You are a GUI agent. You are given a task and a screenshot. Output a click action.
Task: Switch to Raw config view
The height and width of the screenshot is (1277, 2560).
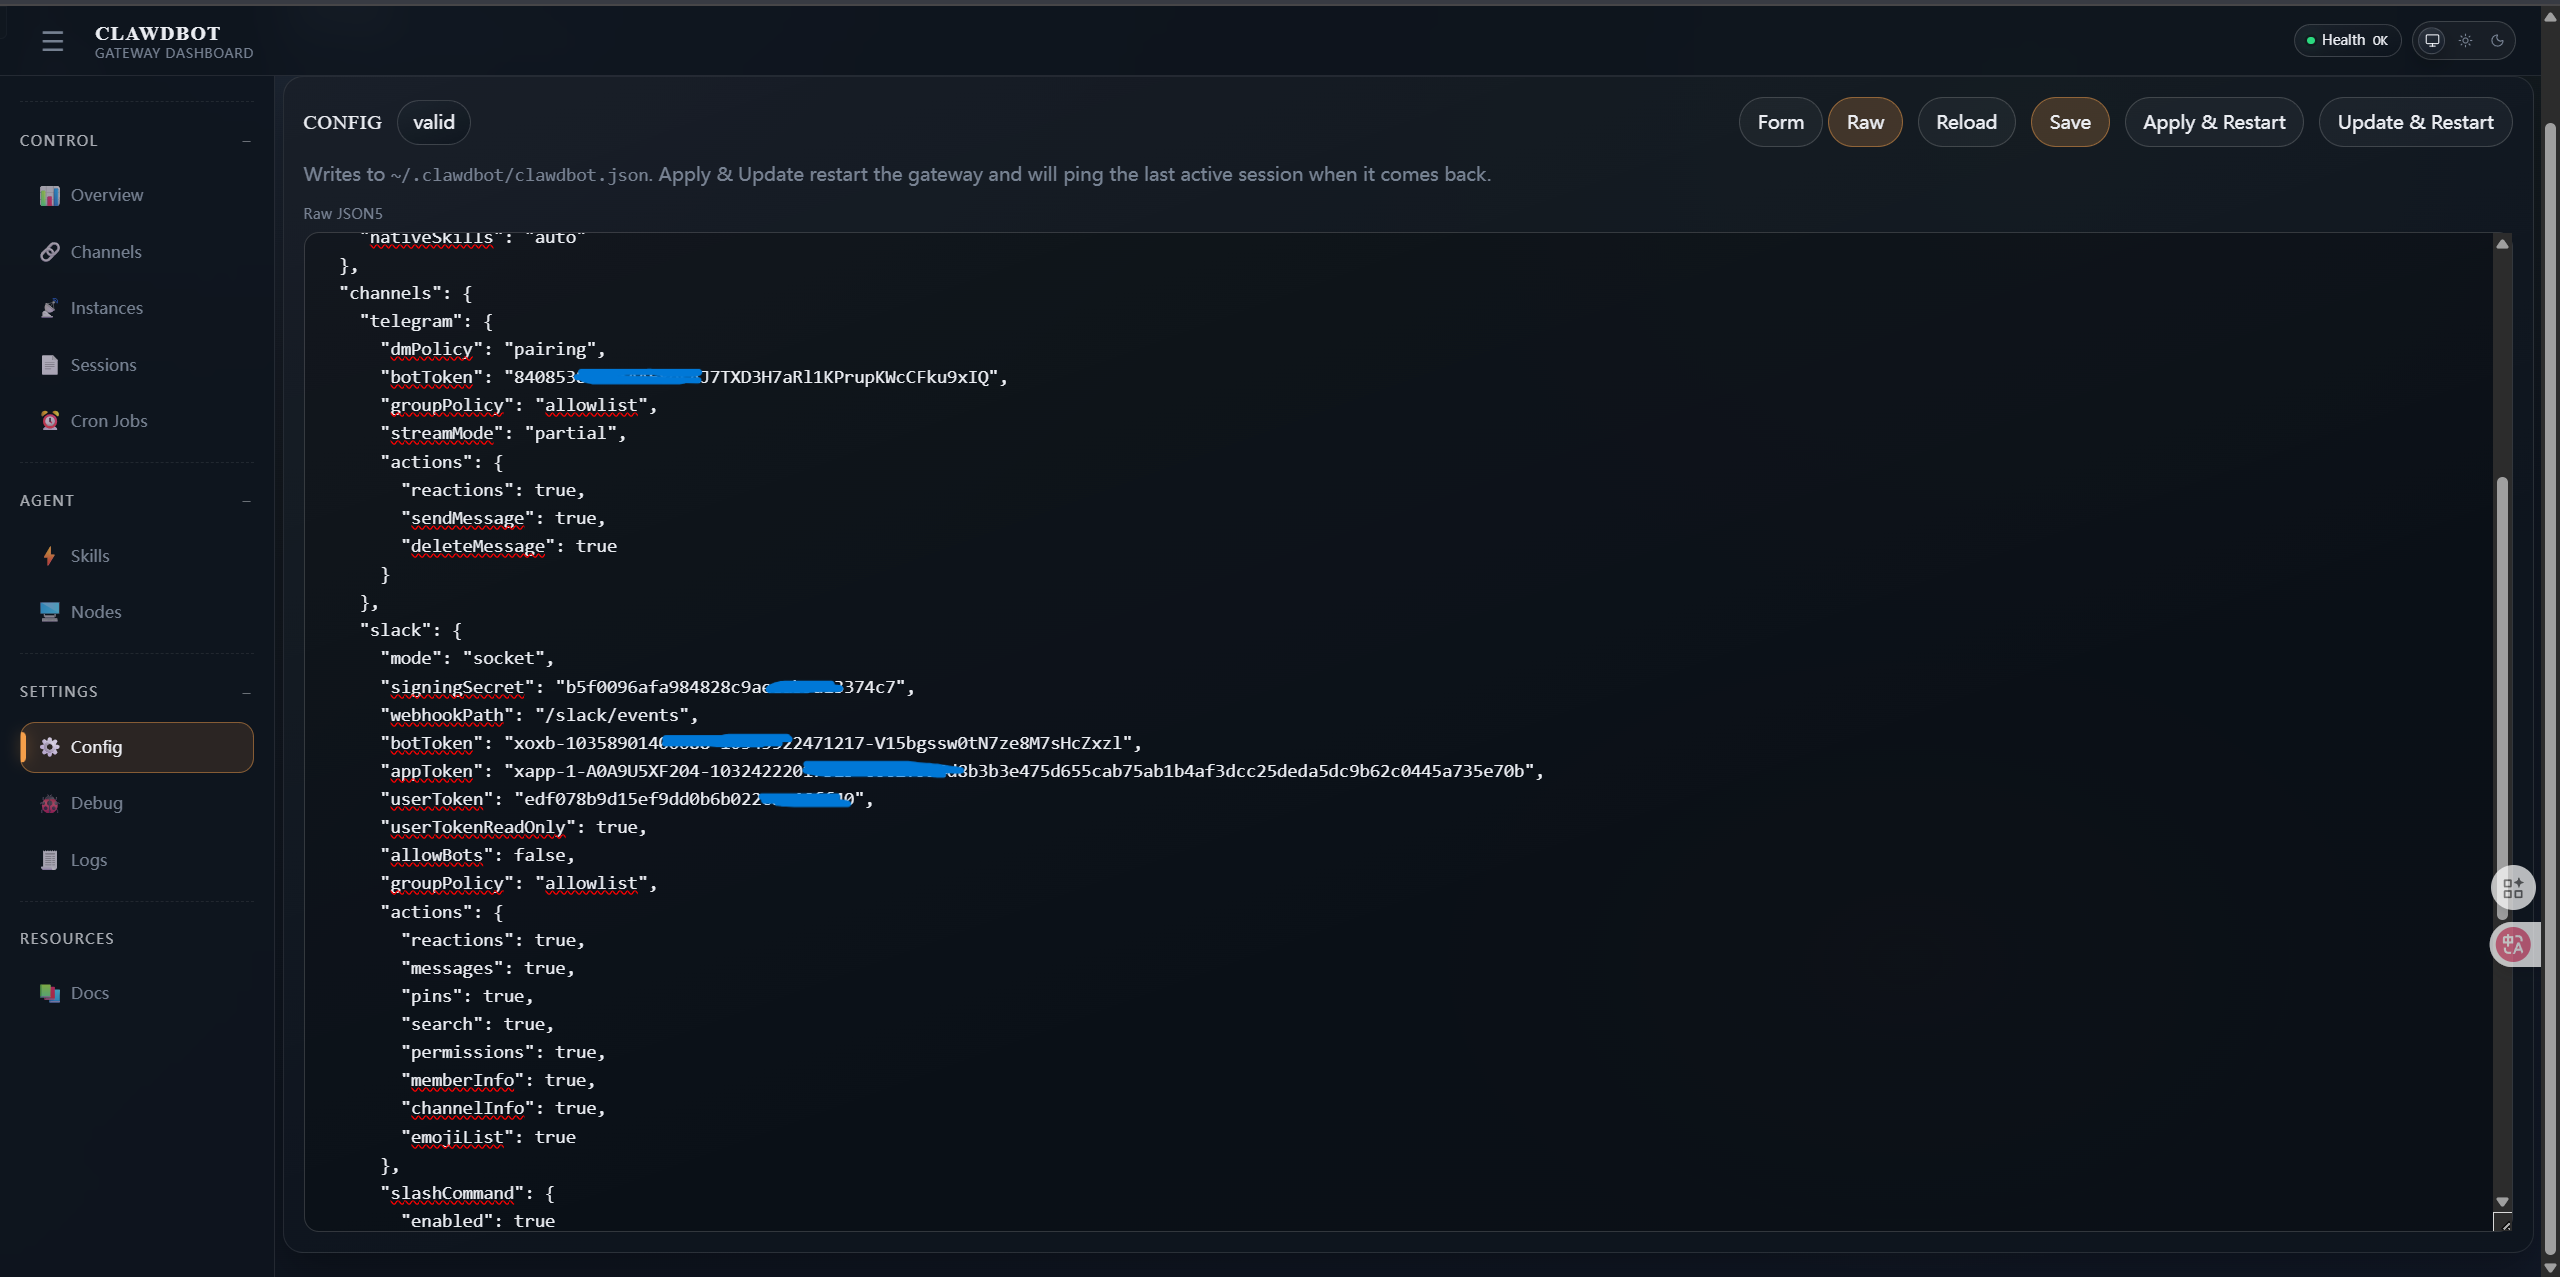point(1864,123)
